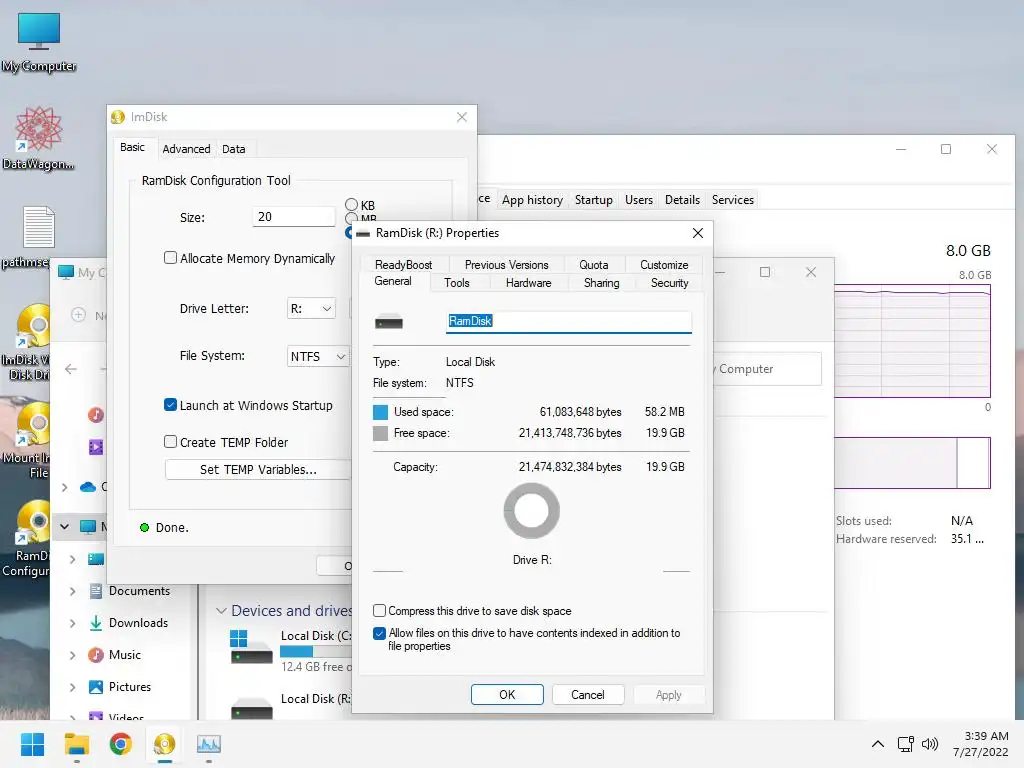Screen dimensions: 1024x768
Task: Click OK in RamDisk Properties
Action: click(x=507, y=695)
